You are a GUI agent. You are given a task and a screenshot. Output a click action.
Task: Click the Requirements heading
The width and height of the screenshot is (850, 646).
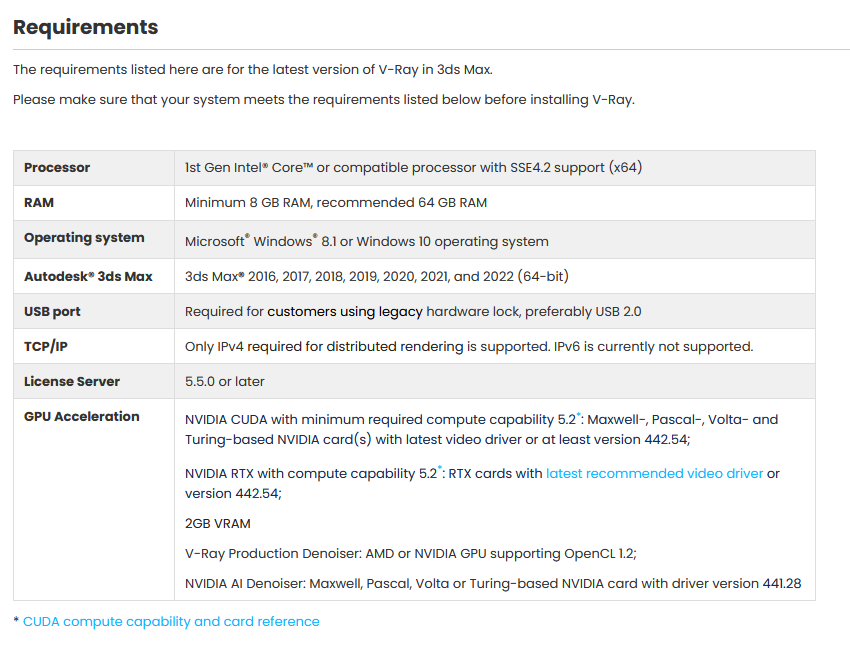pyautogui.click(x=86, y=27)
